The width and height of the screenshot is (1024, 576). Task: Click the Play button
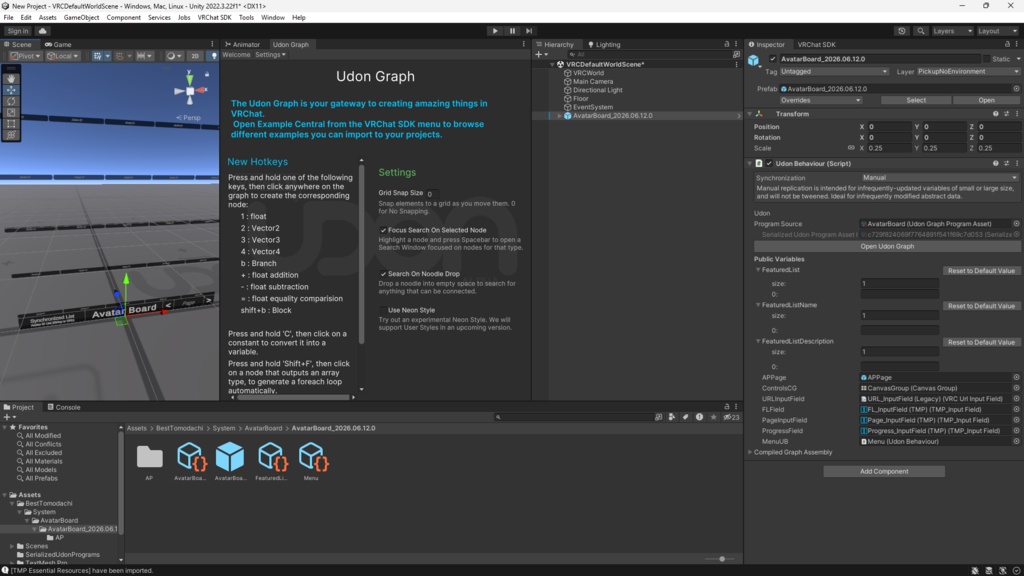pos(495,31)
